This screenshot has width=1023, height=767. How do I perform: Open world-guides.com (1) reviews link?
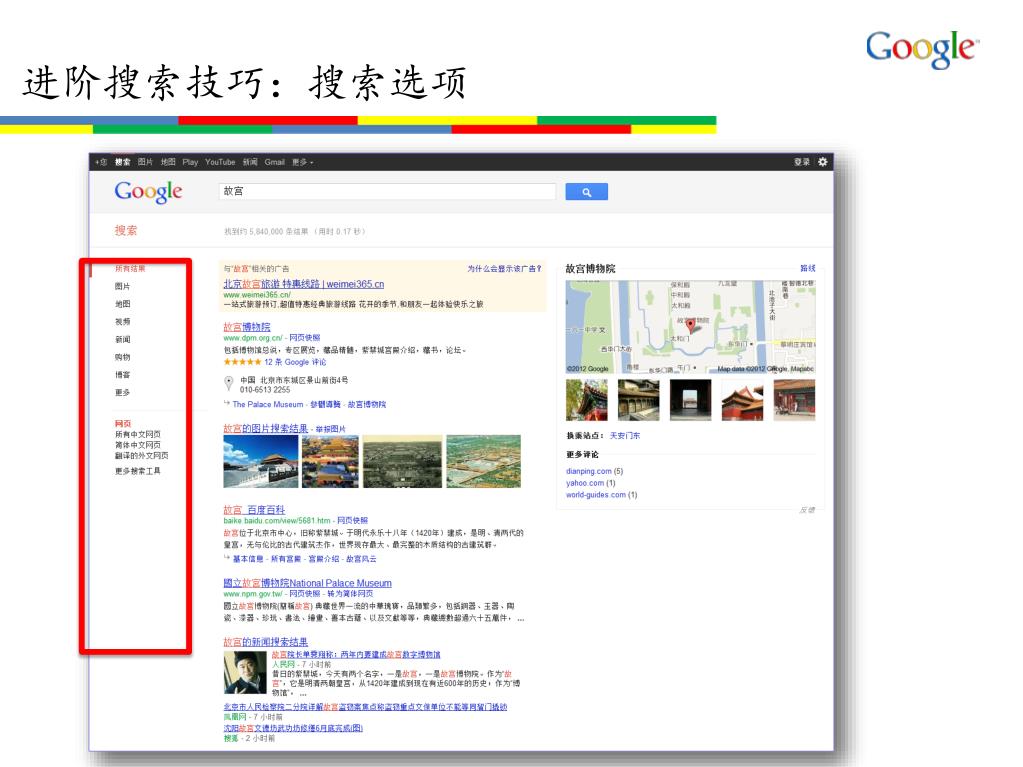tap(602, 495)
